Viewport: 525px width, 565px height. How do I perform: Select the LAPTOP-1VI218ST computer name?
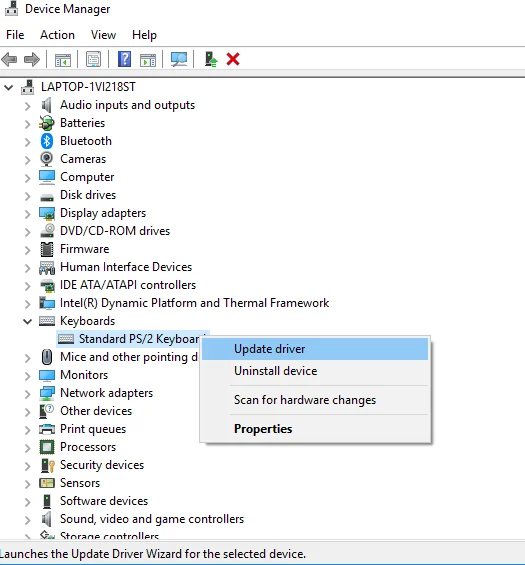pos(88,87)
